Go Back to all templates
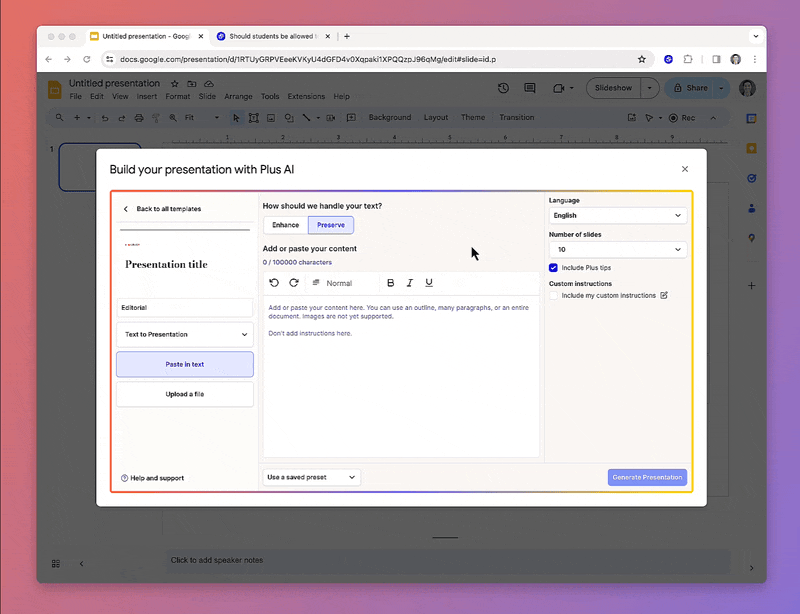This screenshot has height=614, width=800. pos(163,209)
